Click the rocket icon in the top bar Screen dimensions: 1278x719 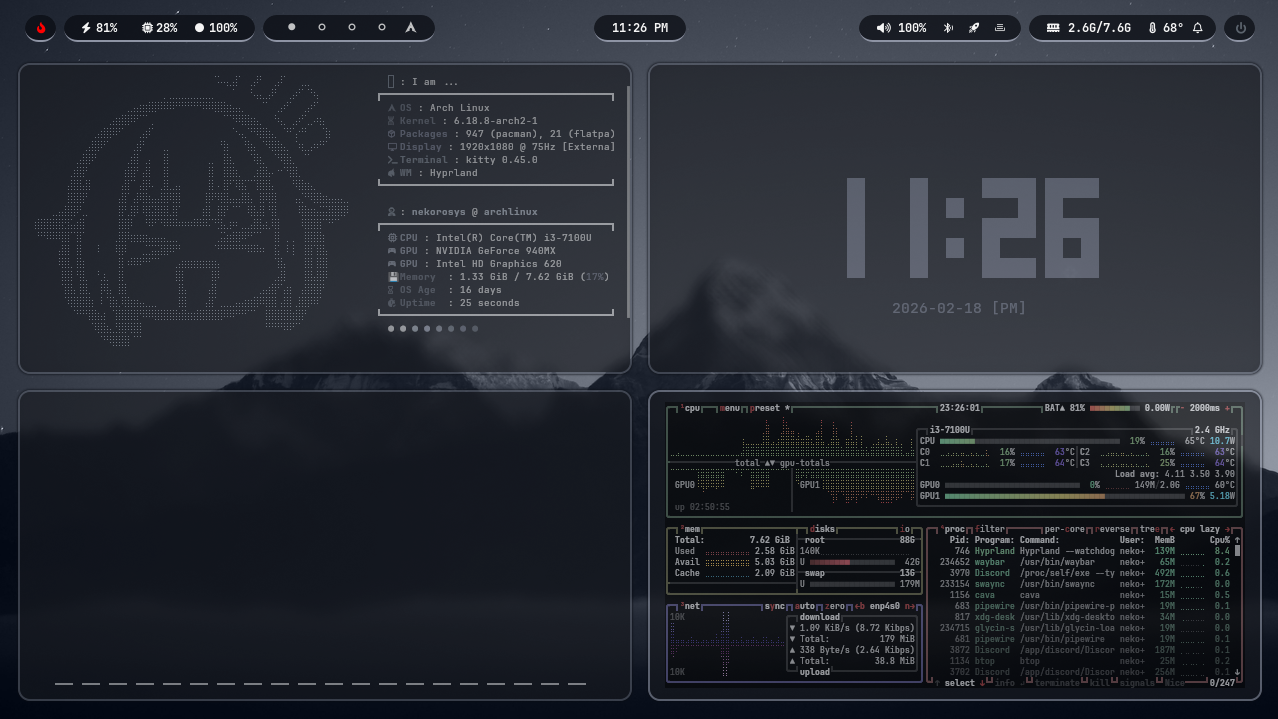point(974,28)
